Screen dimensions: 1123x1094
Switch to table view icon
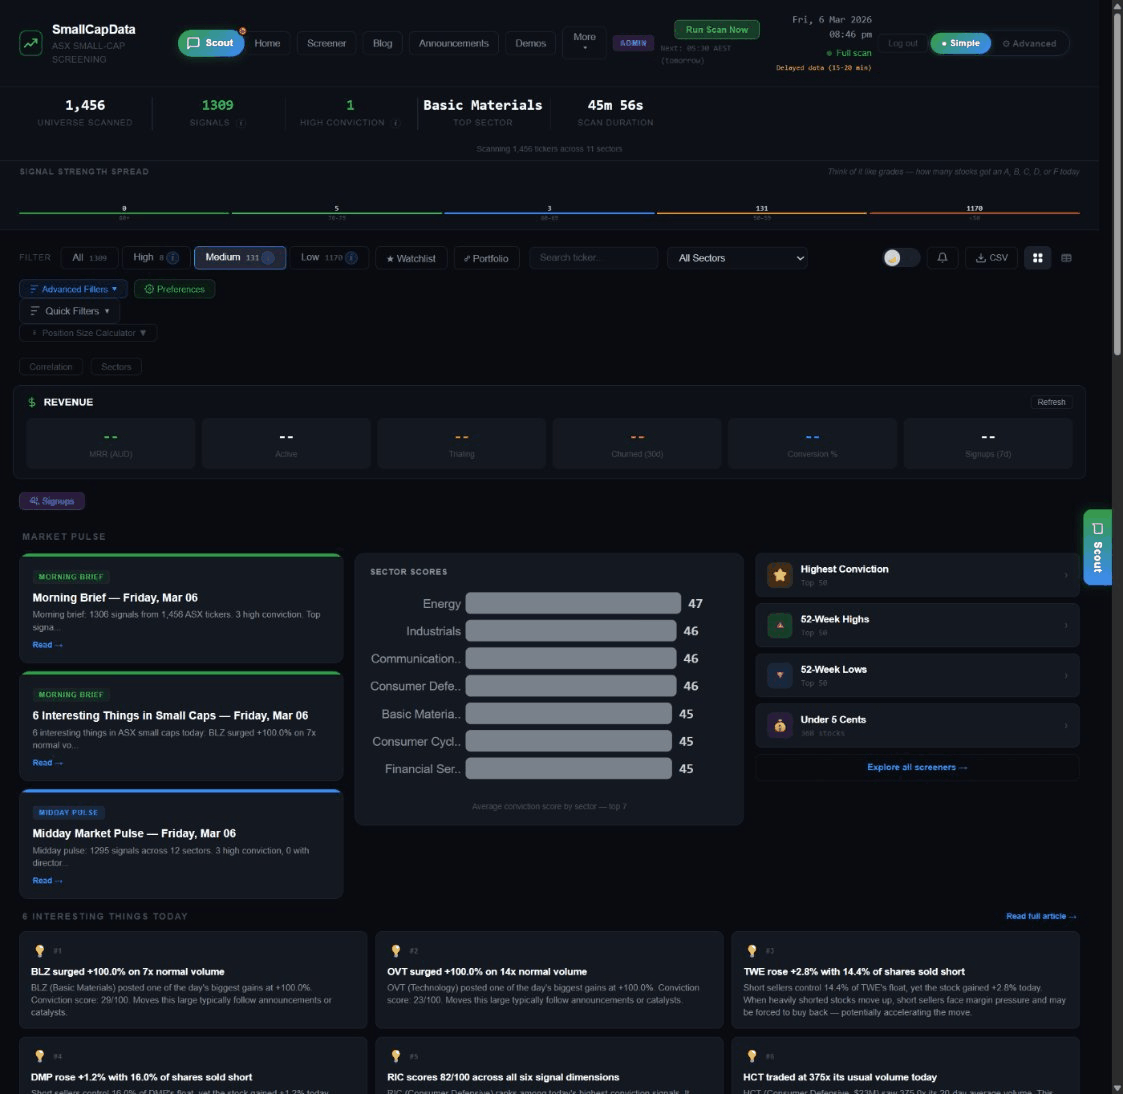tap(1066, 258)
